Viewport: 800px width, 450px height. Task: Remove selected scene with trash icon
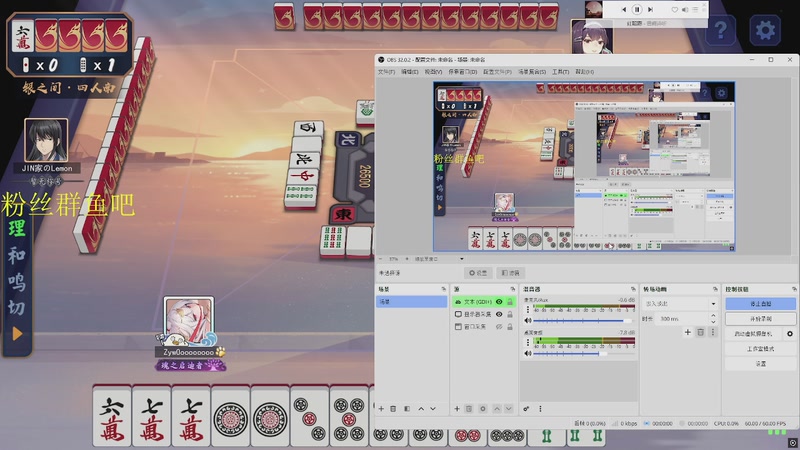pyautogui.click(x=393, y=409)
